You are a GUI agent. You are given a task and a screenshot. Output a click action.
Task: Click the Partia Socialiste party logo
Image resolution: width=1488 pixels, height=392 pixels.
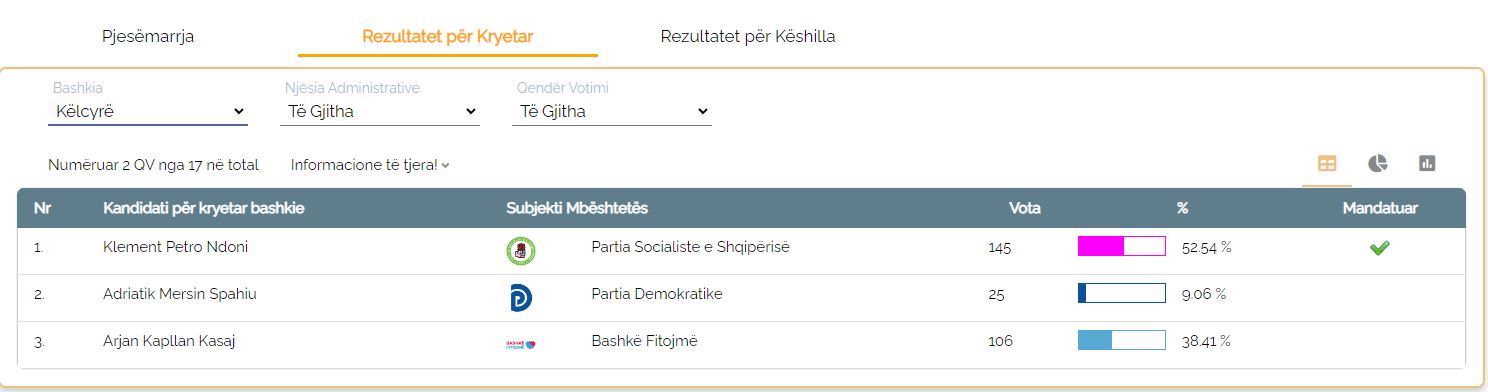click(521, 251)
